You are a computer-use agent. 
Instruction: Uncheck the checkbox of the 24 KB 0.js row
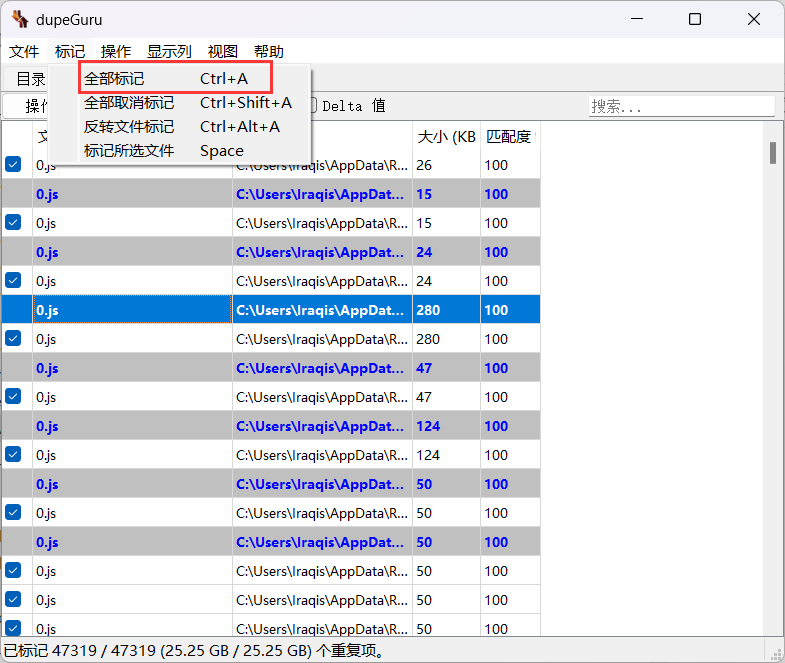tap(13, 280)
